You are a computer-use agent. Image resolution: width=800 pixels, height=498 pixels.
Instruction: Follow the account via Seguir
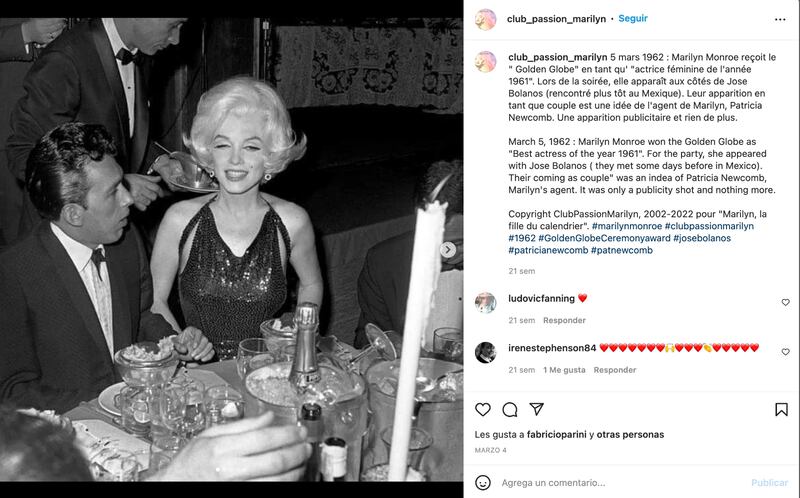pos(633,18)
